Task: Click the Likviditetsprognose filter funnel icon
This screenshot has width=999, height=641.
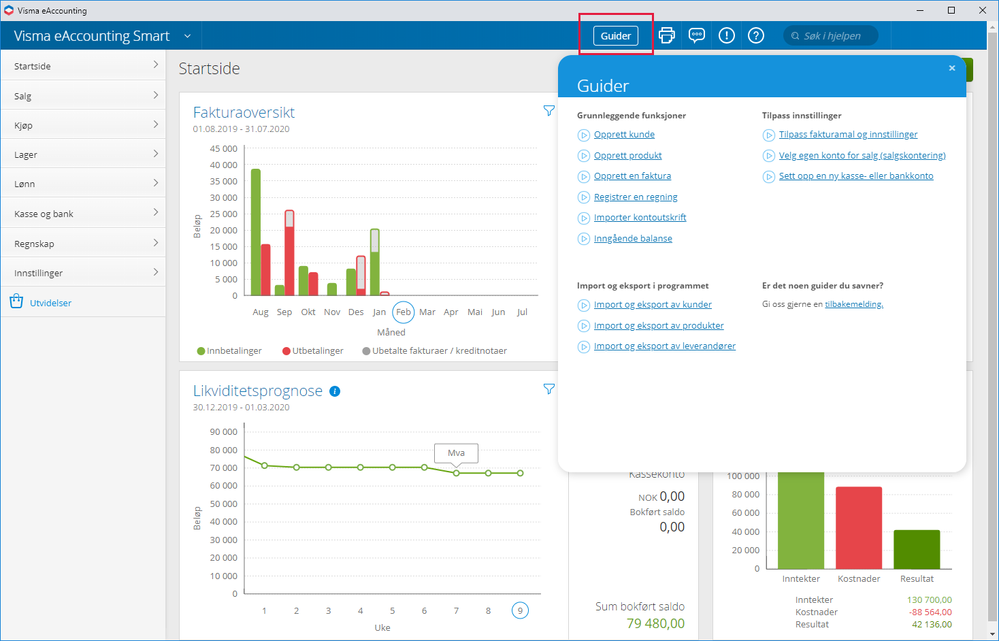Action: pos(549,389)
